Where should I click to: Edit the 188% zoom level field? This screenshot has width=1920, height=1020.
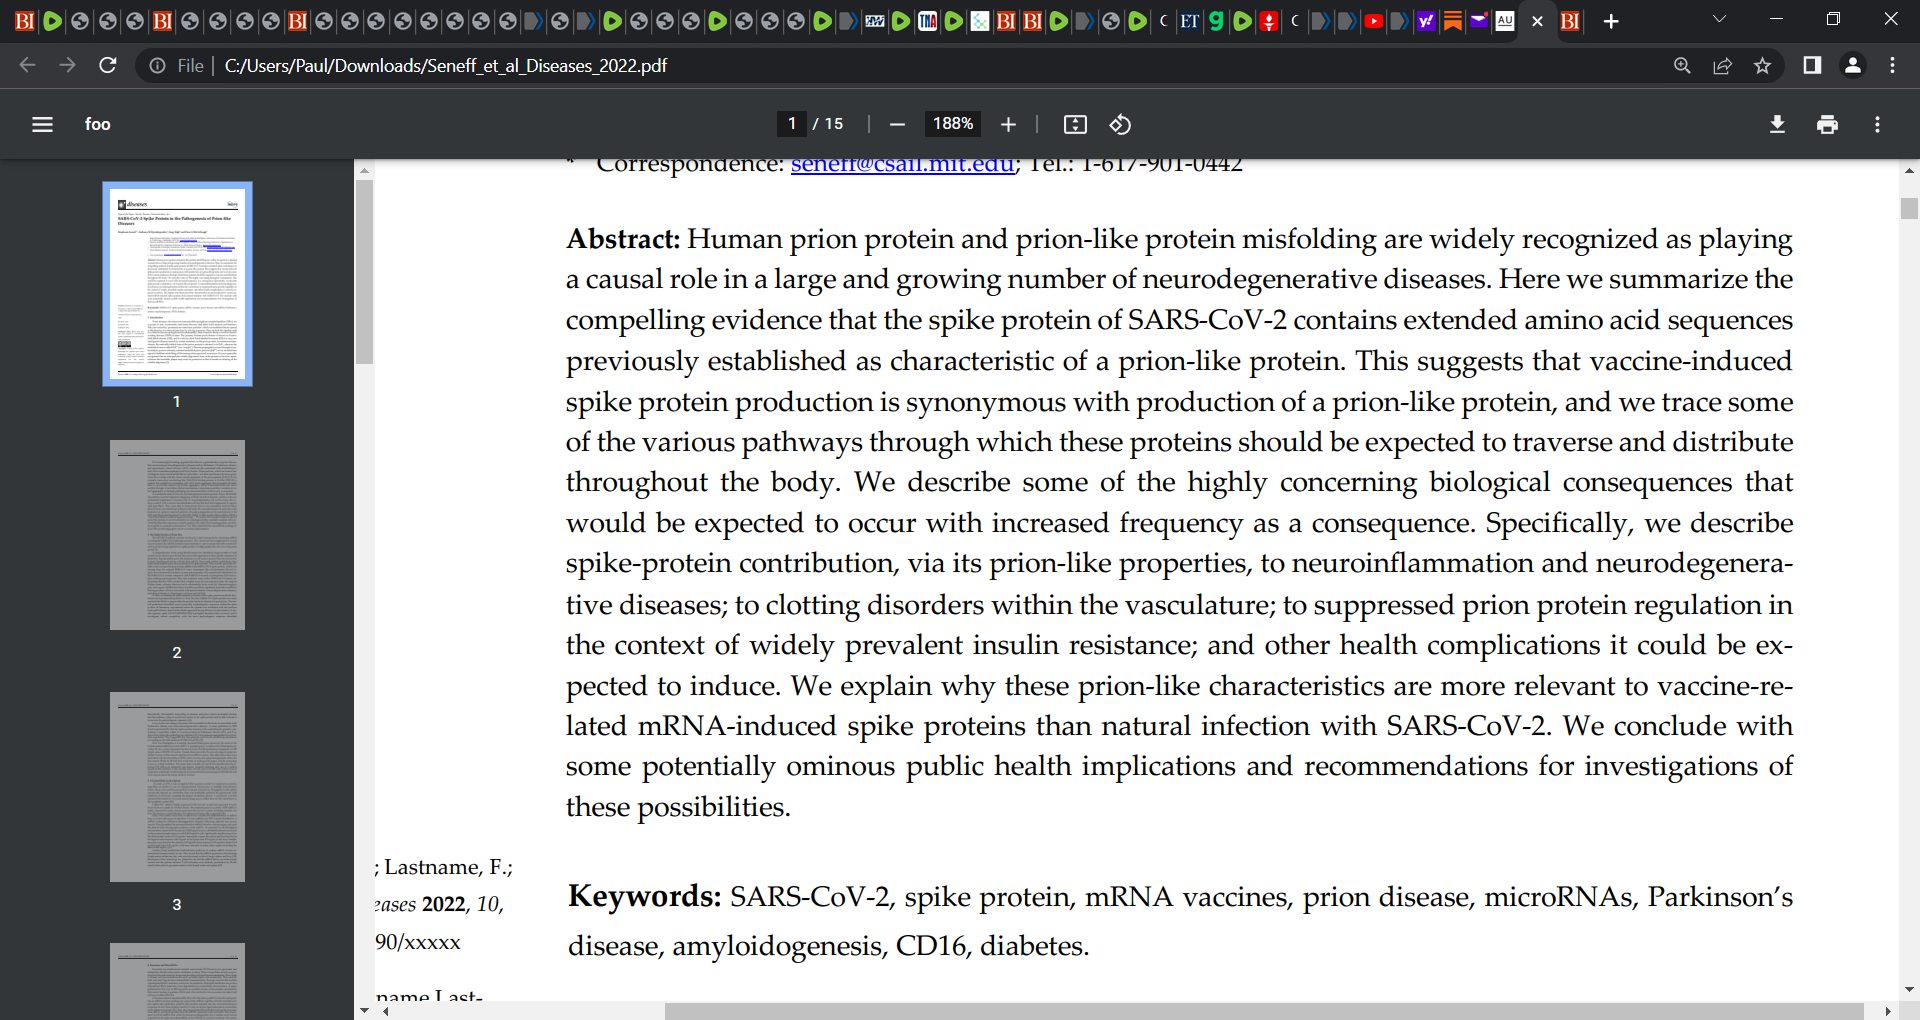click(953, 124)
